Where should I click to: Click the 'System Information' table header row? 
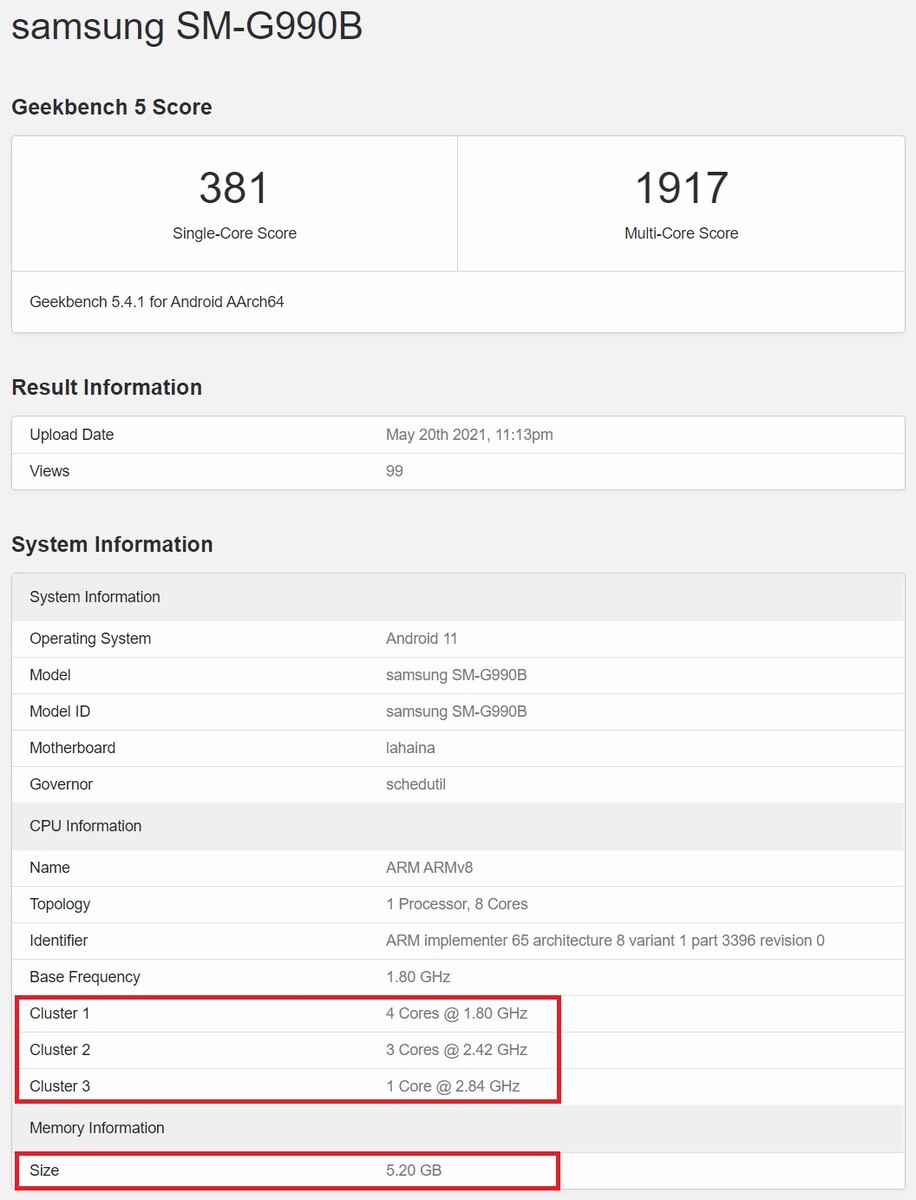(458, 597)
